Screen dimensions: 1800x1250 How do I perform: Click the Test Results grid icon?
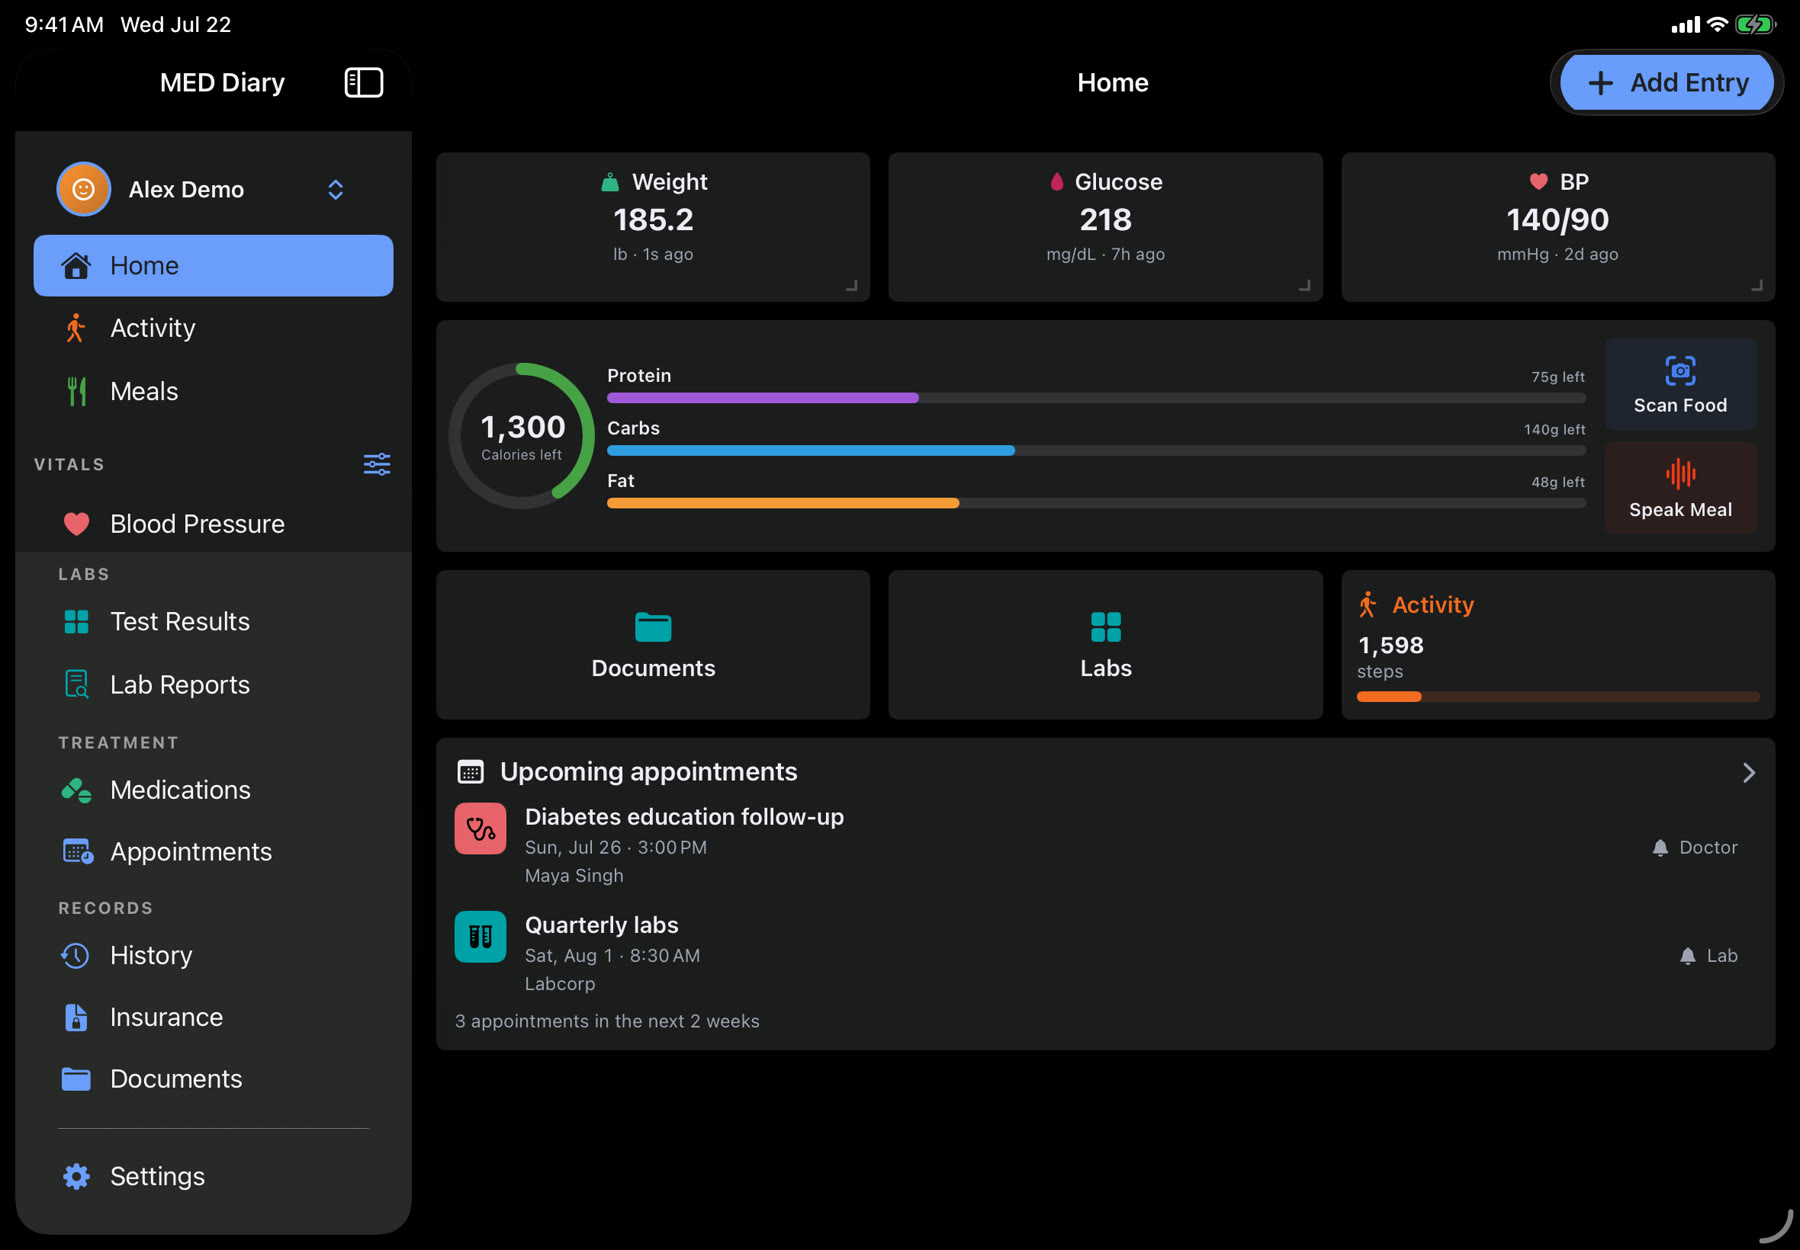(76, 622)
